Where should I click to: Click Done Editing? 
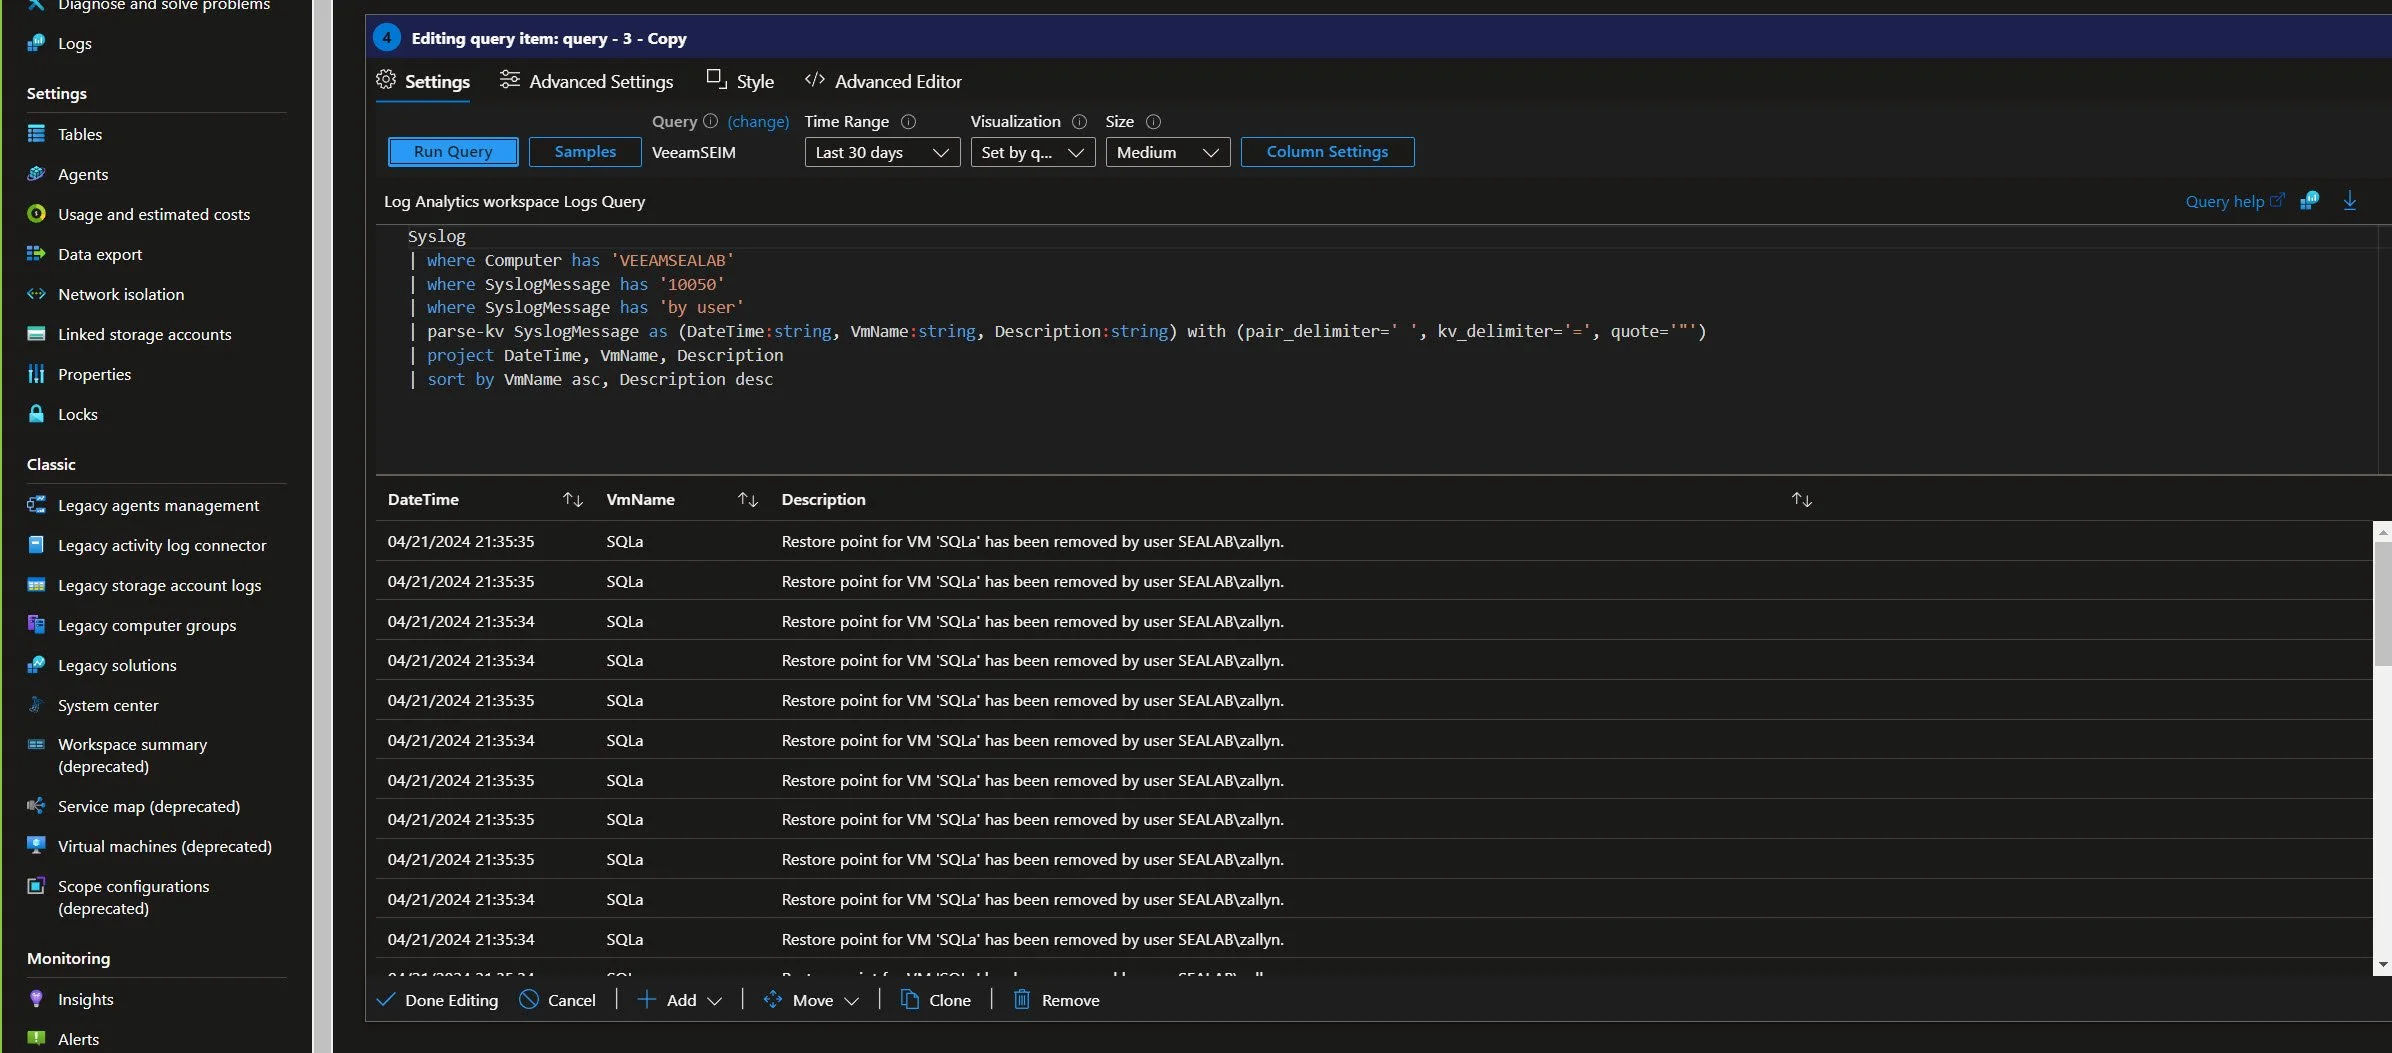[437, 1000]
